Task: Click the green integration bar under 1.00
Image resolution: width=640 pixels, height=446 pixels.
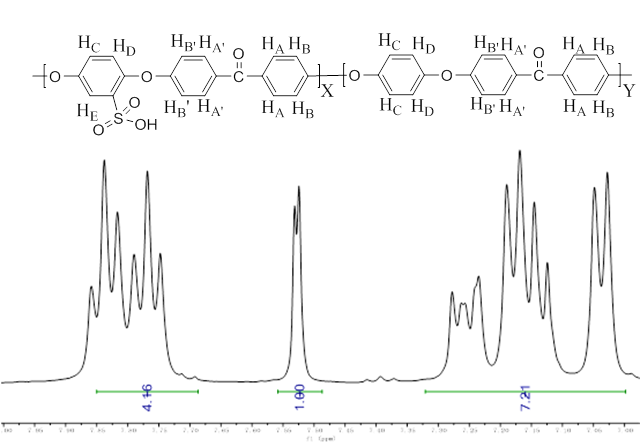Action: pos(300,392)
